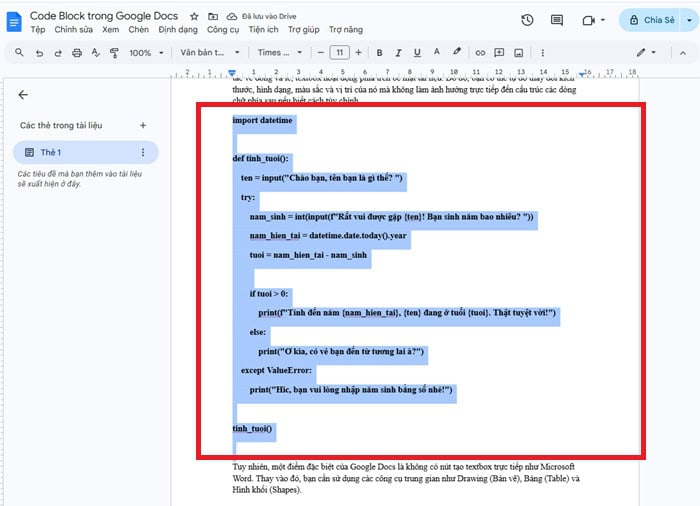Redo the last action
The image size is (700, 506).
click(x=58, y=53)
